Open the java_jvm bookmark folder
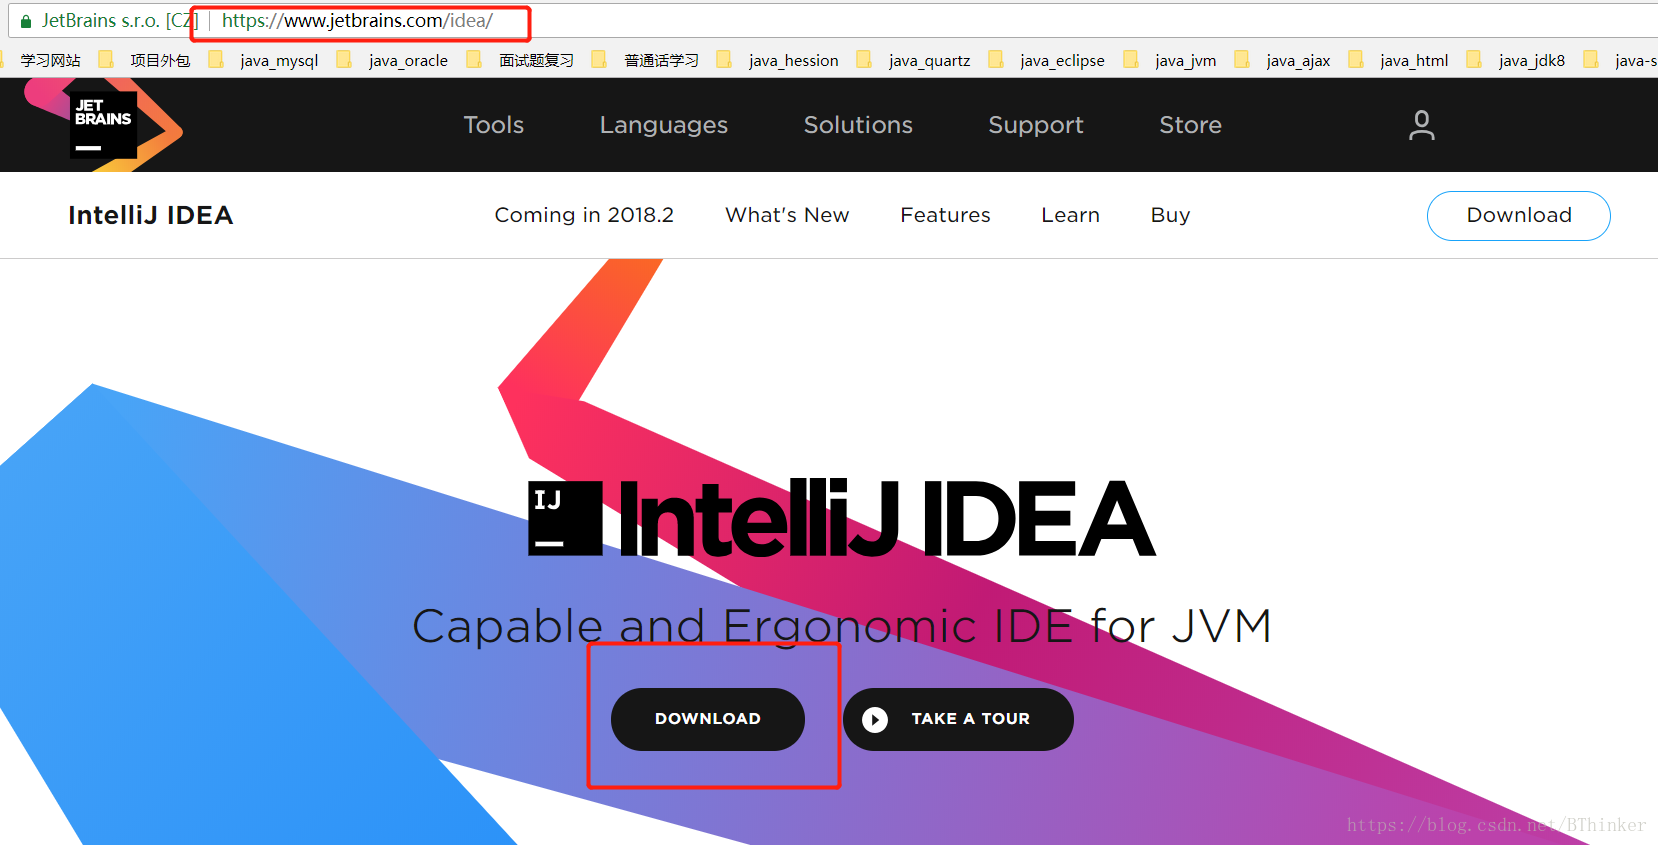Screen dimensions: 1658x845 [x=1170, y=60]
